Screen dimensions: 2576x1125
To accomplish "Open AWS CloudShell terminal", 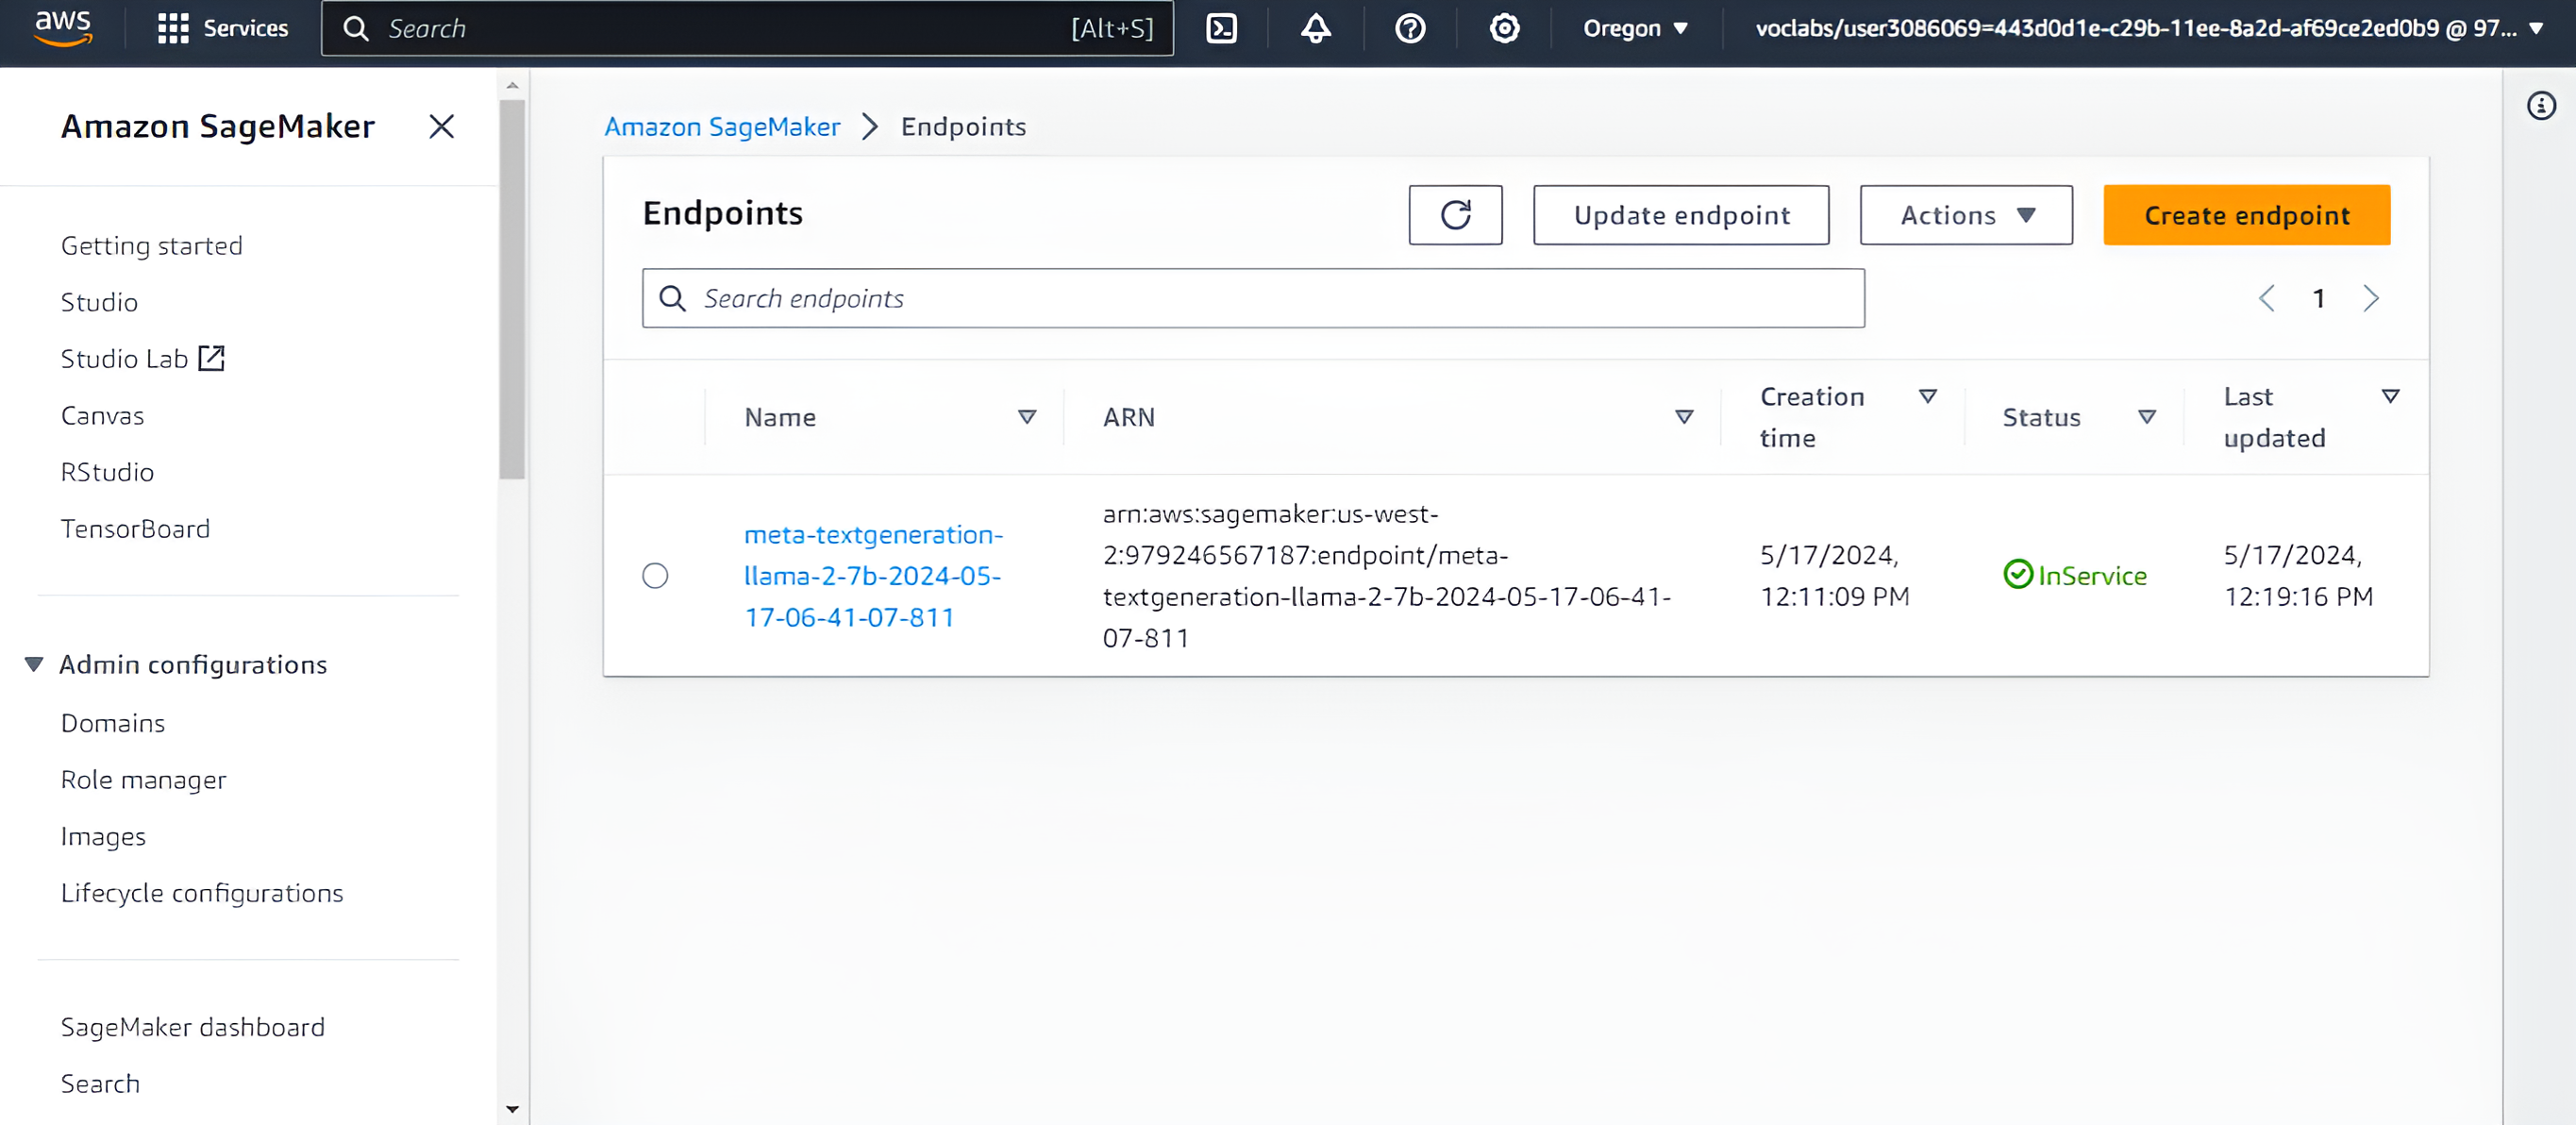I will point(1222,28).
